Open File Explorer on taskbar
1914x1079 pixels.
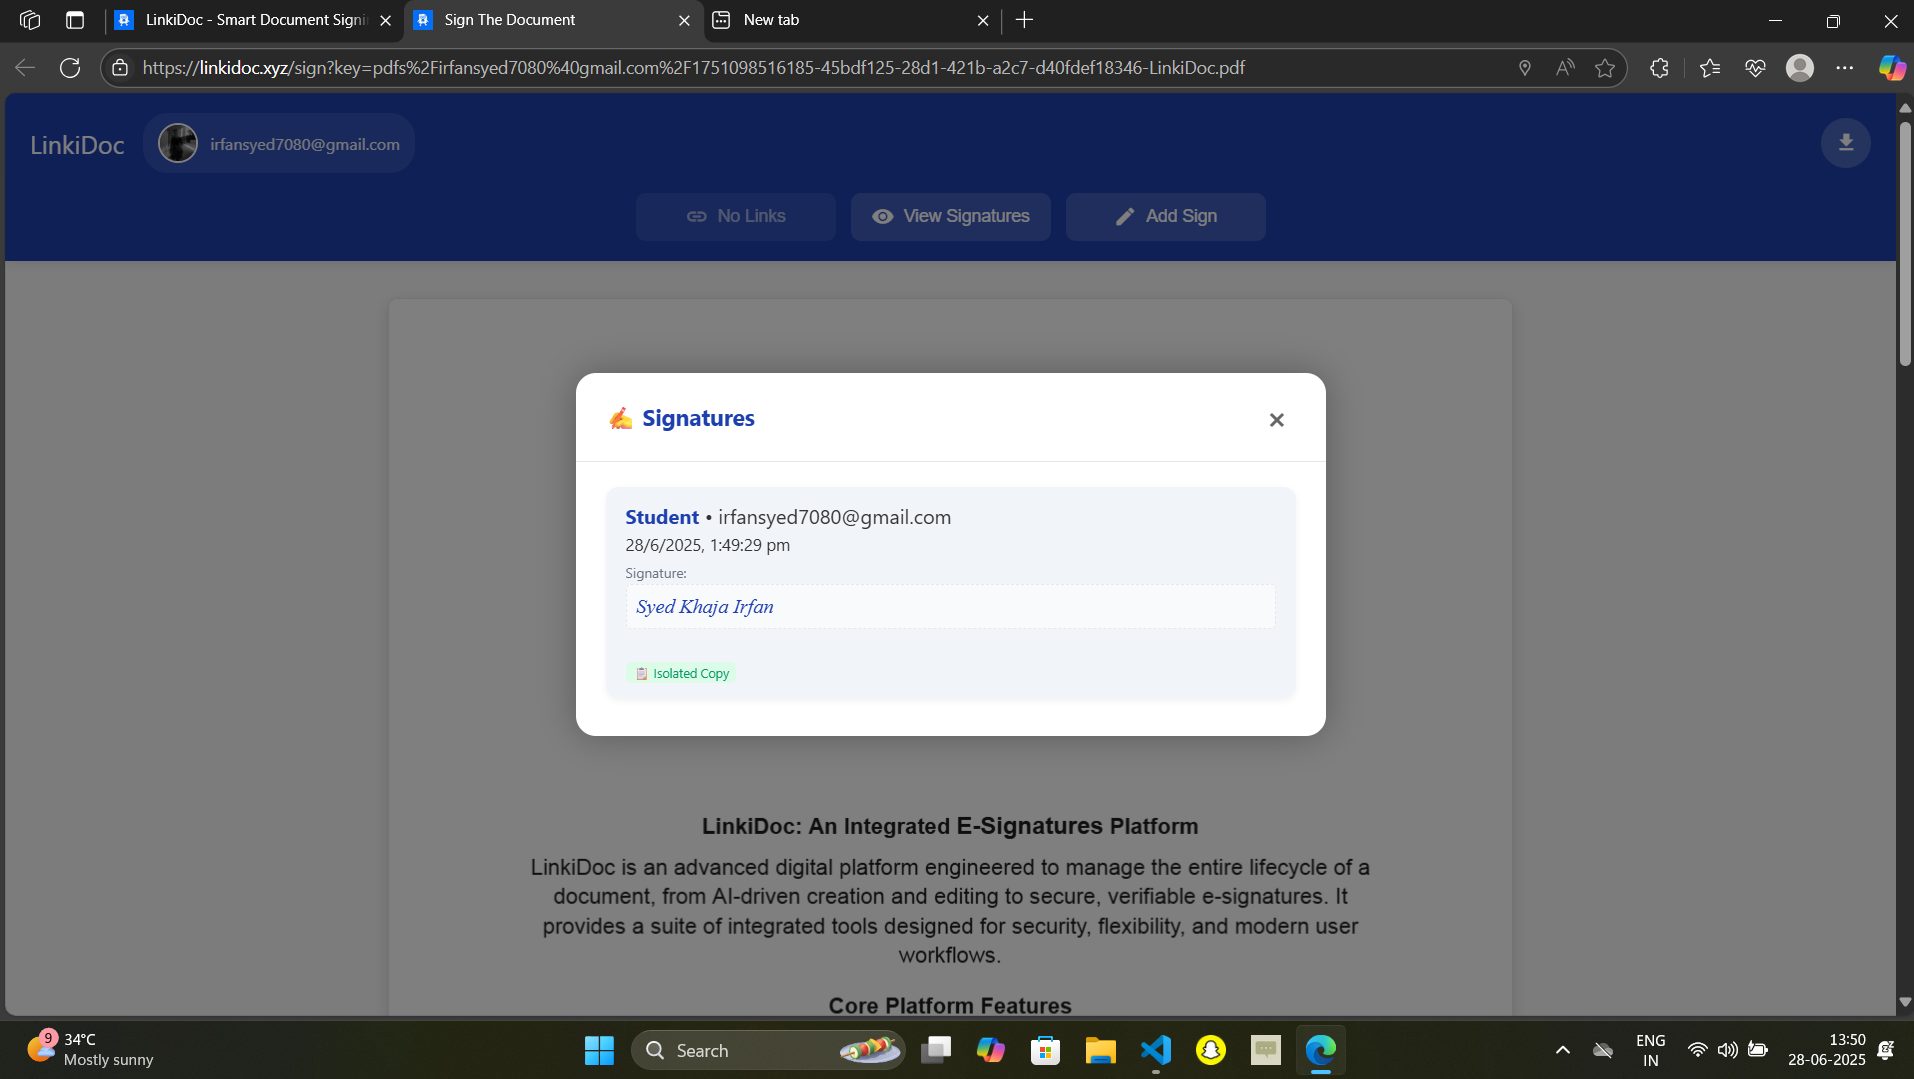(1101, 1050)
